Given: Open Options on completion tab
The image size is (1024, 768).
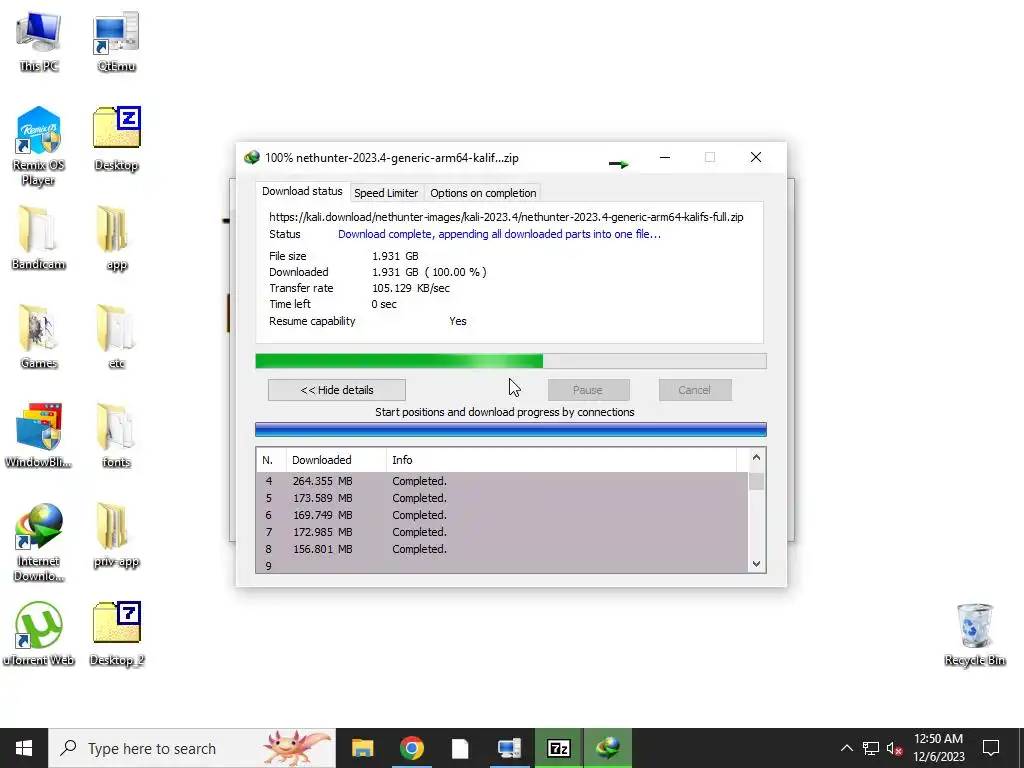Looking at the screenshot, I should click(x=483, y=193).
